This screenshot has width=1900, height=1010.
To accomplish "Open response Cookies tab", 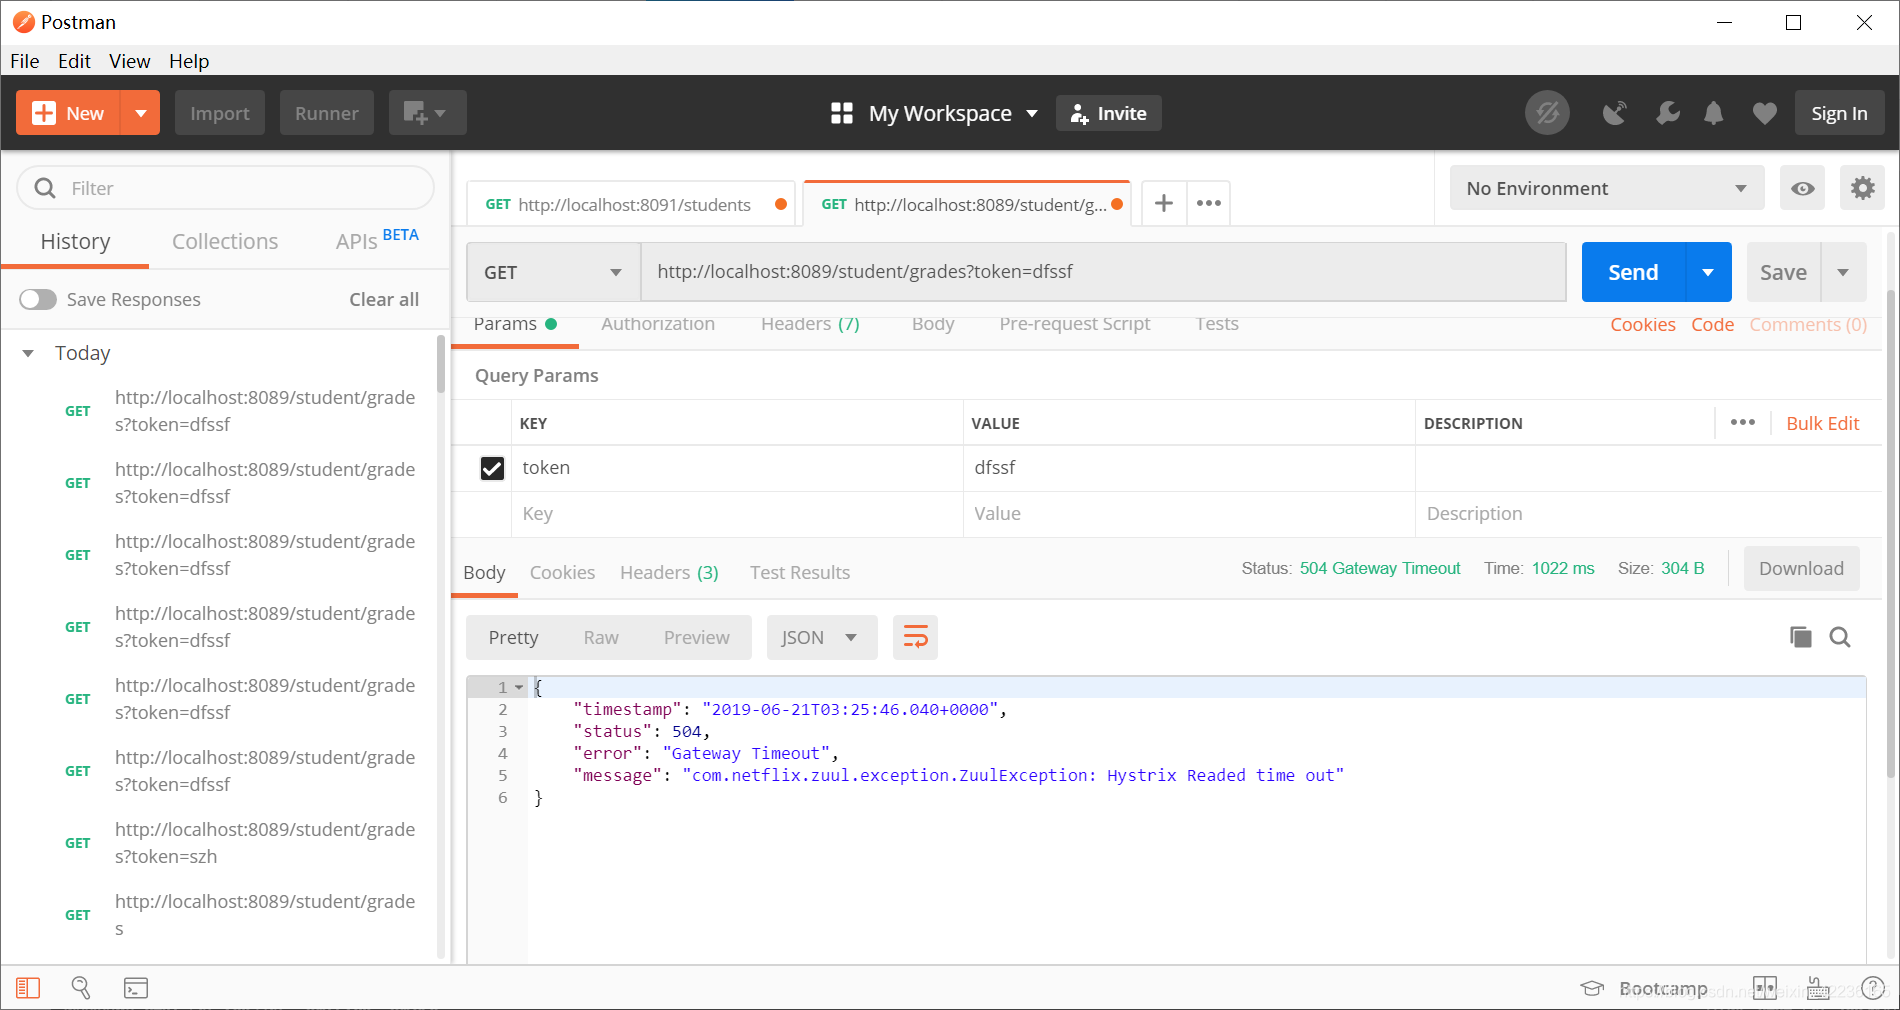I will (562, 572).
